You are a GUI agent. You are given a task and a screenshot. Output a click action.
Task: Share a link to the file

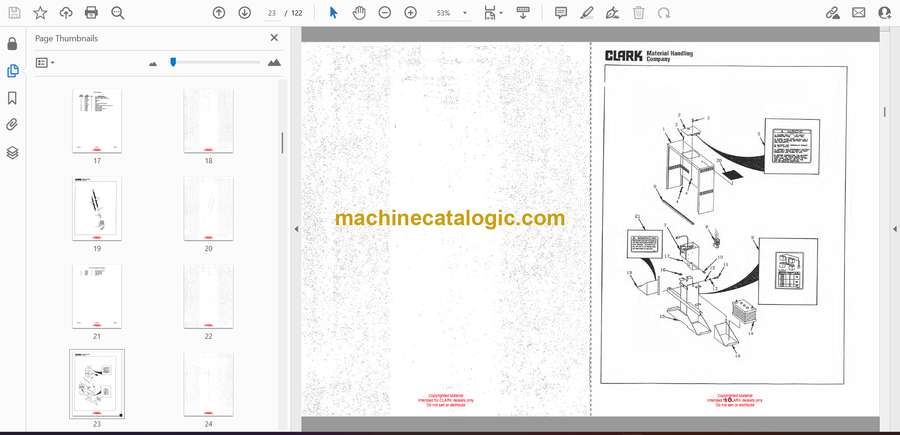(x=833, y=13)
